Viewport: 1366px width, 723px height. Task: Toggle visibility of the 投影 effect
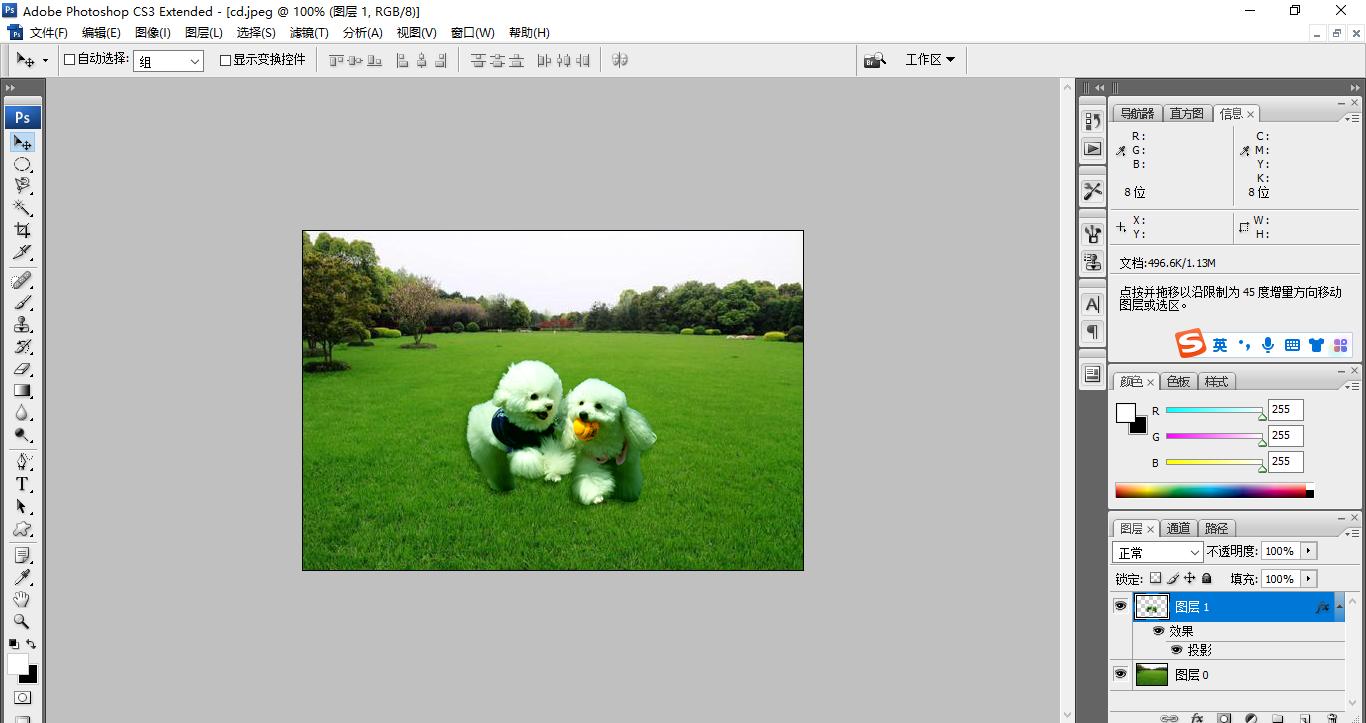coord(1177,649)
